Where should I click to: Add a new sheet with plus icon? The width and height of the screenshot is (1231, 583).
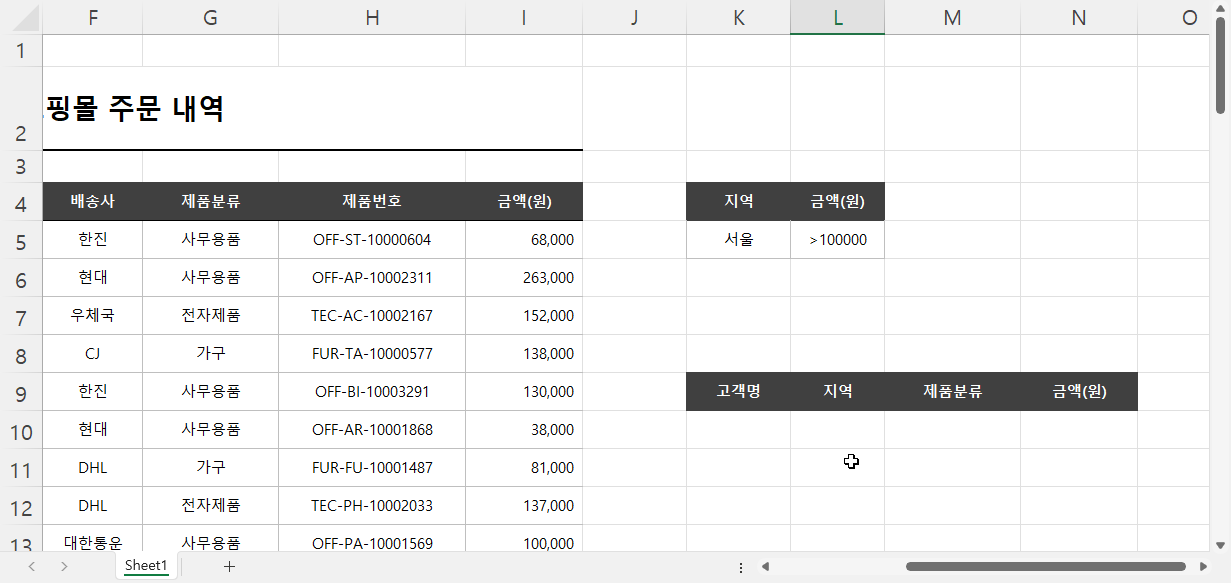tap(229, 566)
